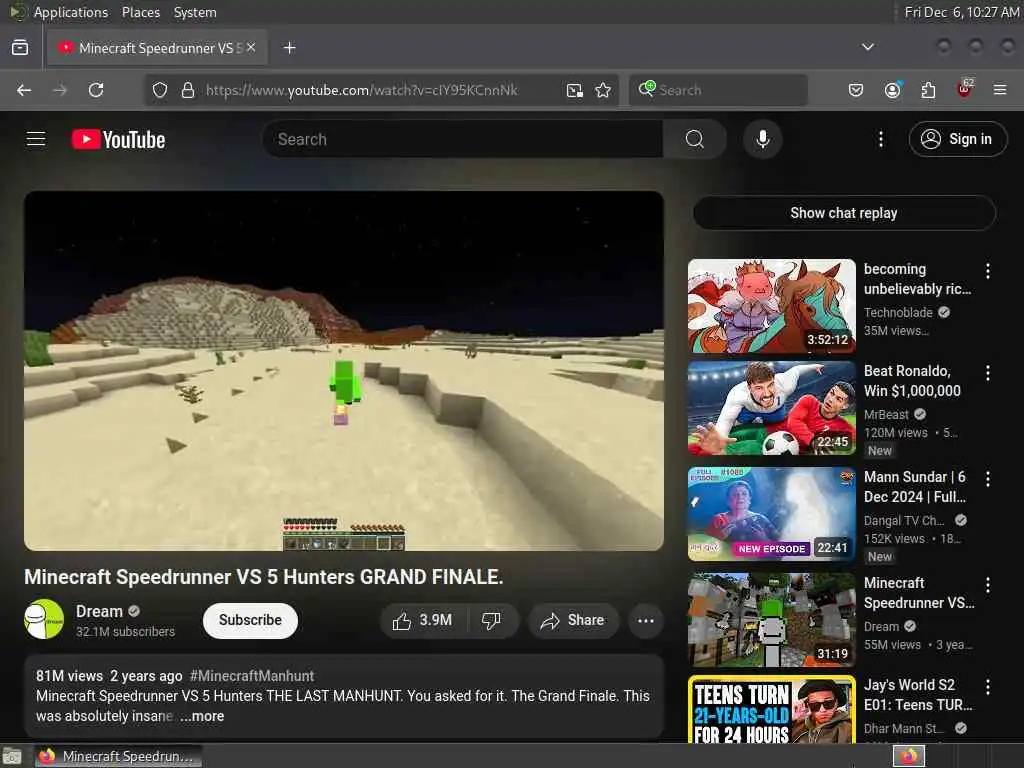
Task: Open a new browser tab
Action: coord(289,48)
